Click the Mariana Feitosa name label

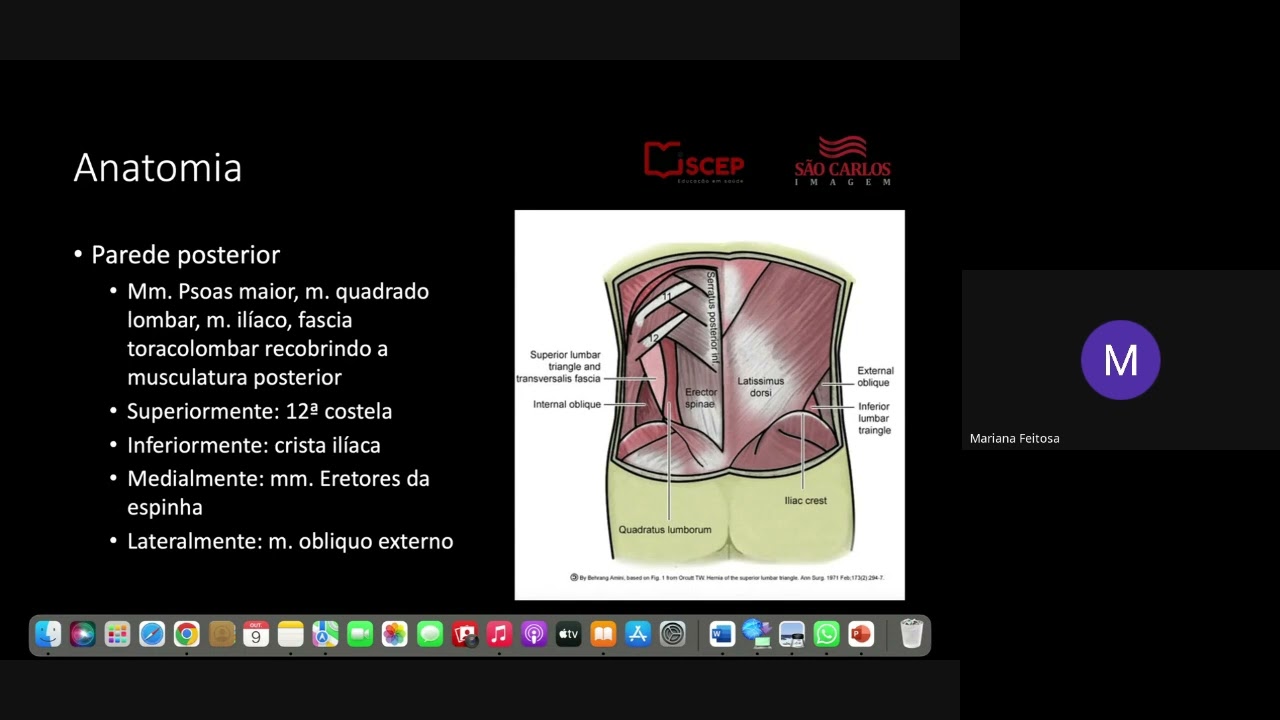coord(1014,438)
